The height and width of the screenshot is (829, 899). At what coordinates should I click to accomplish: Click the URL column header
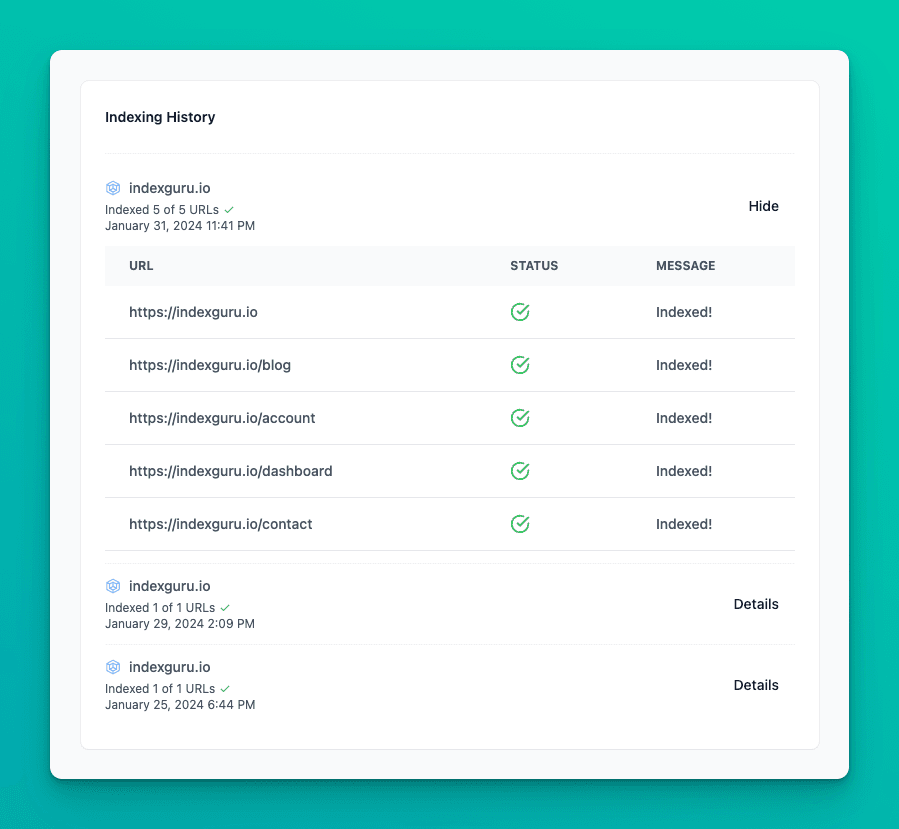[x=141, y=266]
